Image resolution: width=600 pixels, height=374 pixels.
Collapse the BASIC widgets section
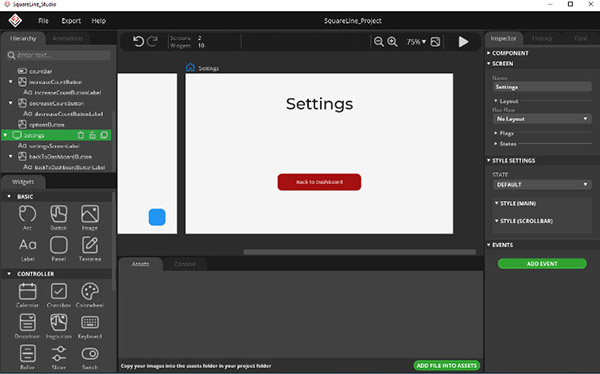coord(9,196)
